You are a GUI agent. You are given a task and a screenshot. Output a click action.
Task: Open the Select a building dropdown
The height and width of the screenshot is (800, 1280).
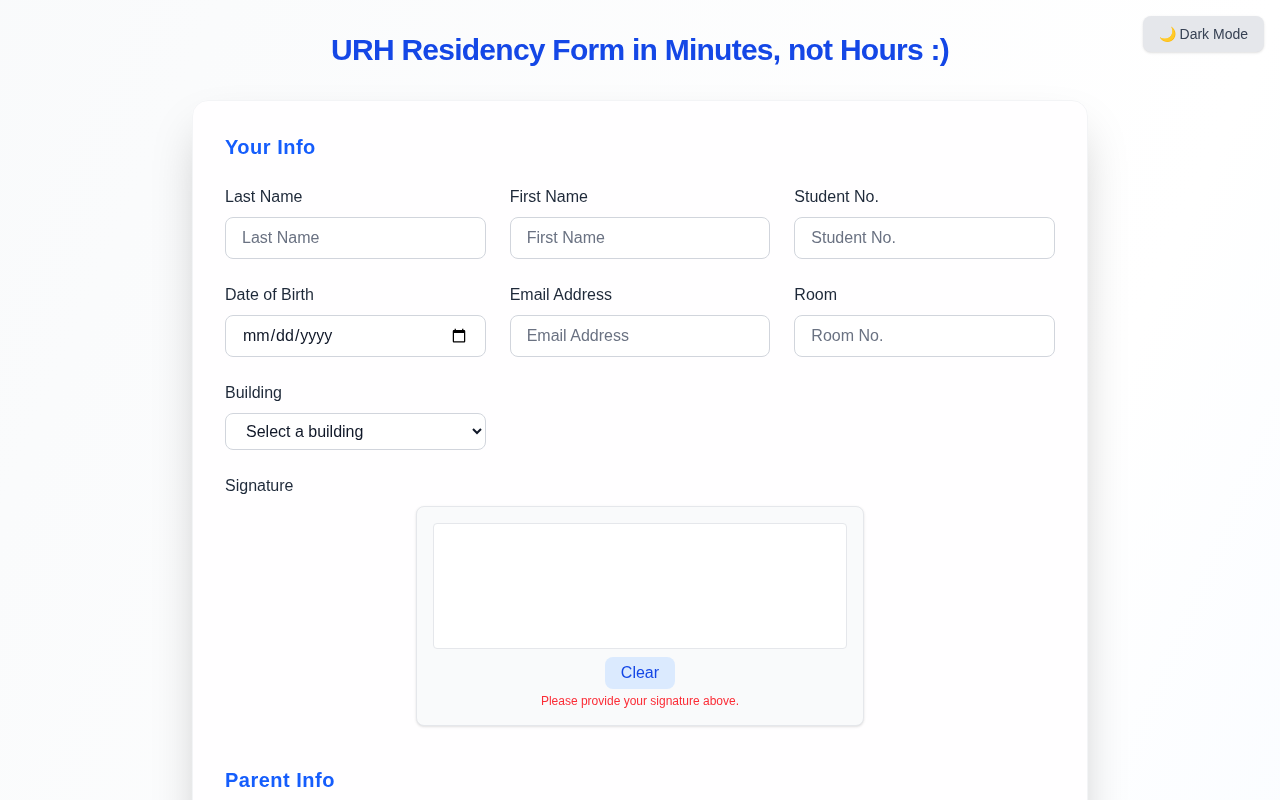pyautogui.click(x=355, y=432)
